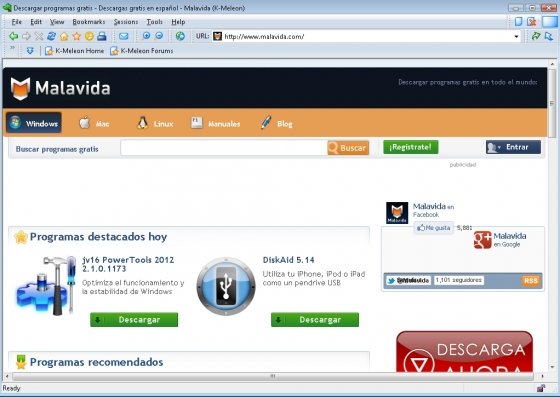Click the jv16 PowerTools icon image
The width and height of the screenshot is (560, 397).
(46, 286)
